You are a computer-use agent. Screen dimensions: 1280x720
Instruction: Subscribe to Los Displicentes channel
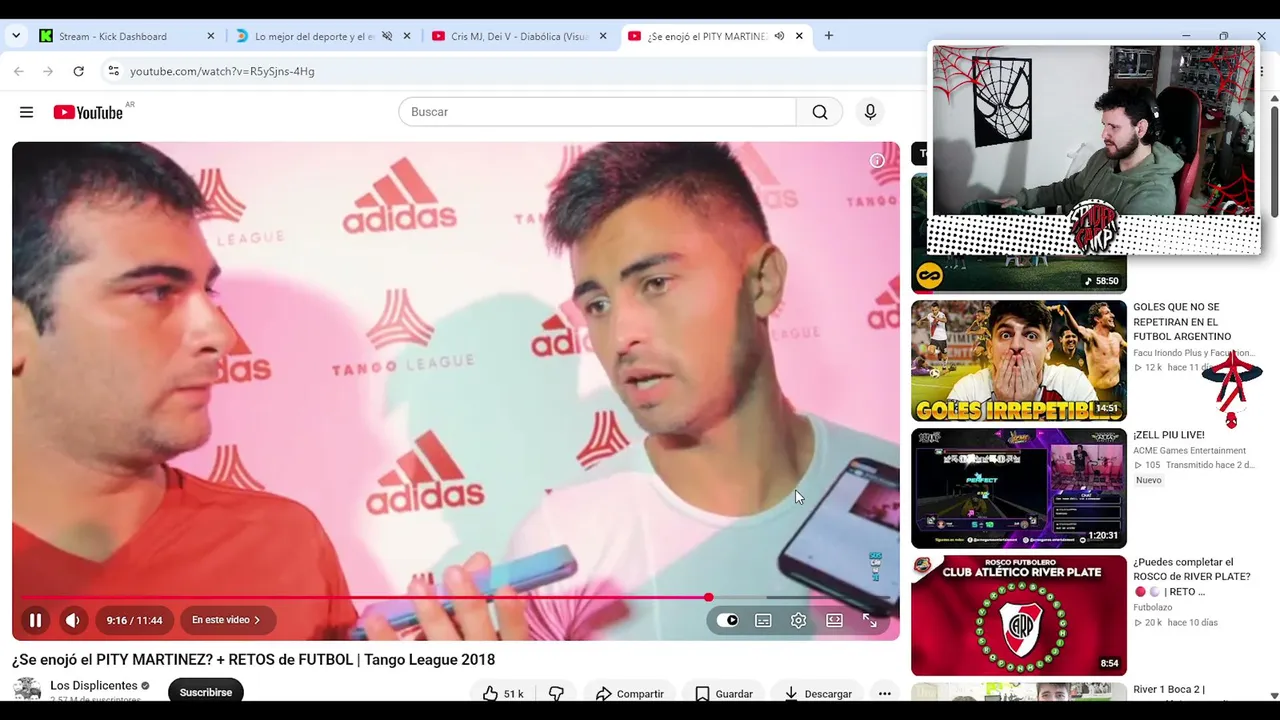(x=206, y=692)
